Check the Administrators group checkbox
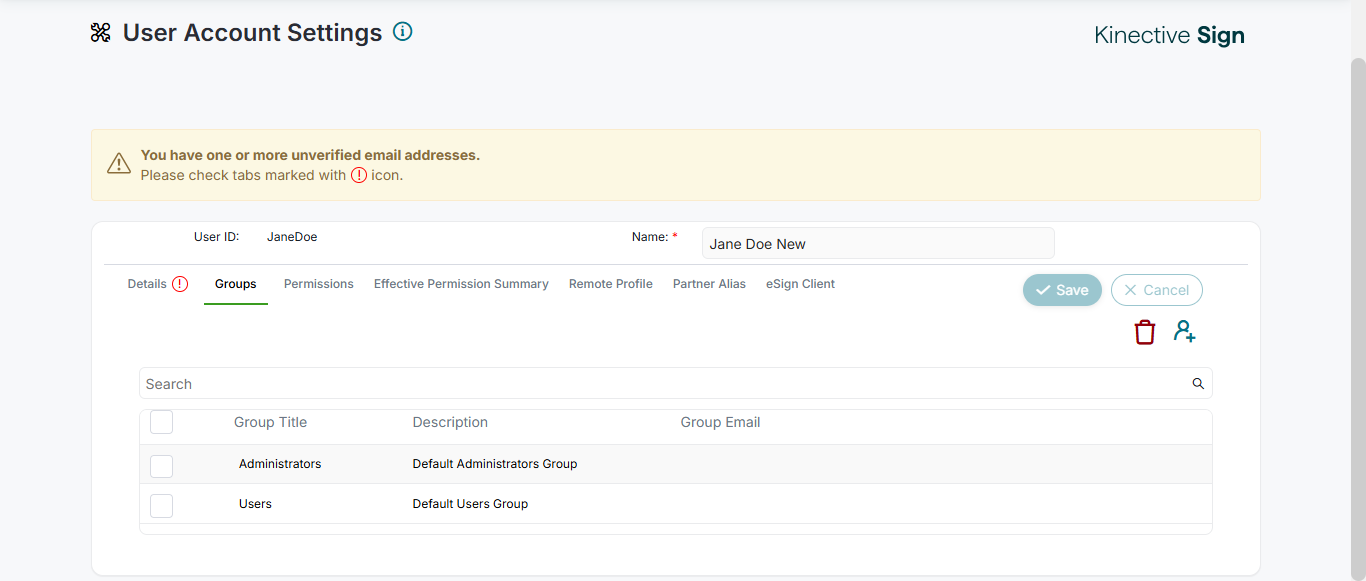Image resolution: width=1366 pixels, height=581 pixels. (161, 465)
